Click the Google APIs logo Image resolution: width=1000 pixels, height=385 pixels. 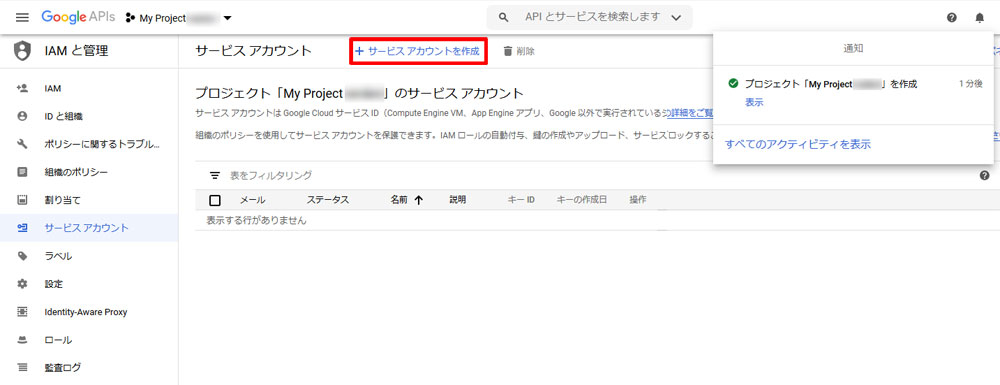tap(78, 17)
